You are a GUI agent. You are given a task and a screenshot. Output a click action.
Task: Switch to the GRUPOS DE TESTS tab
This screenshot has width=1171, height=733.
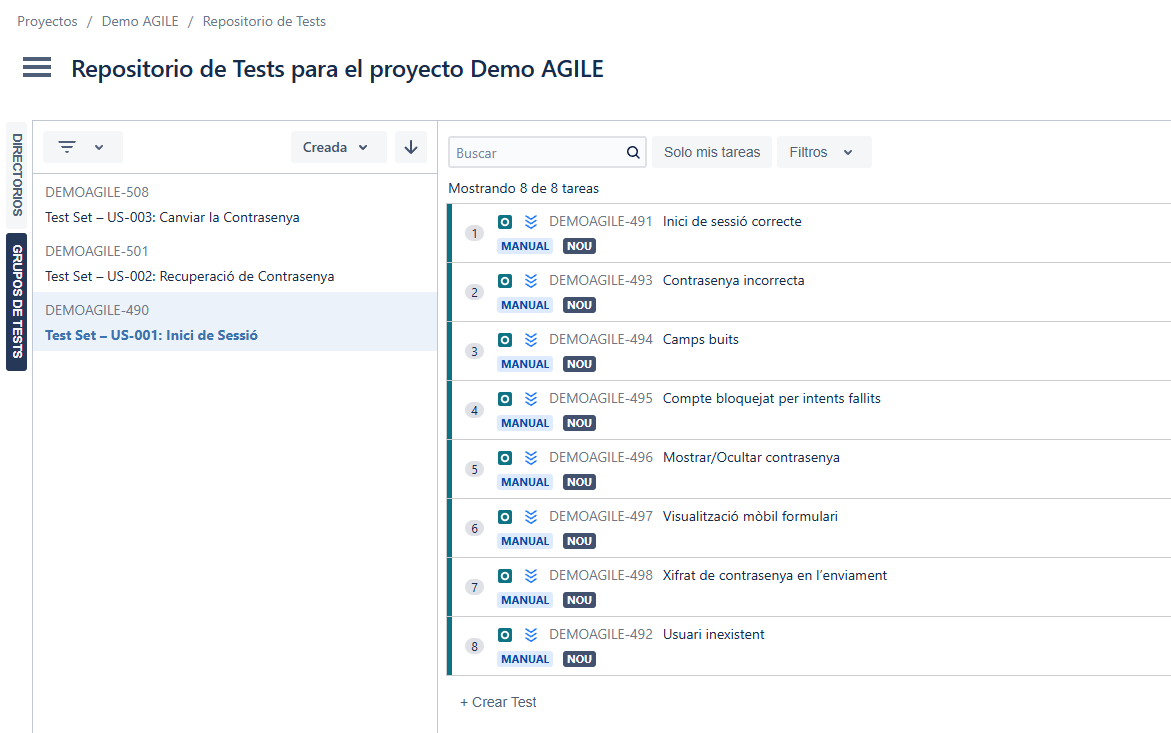pos(16,302)
